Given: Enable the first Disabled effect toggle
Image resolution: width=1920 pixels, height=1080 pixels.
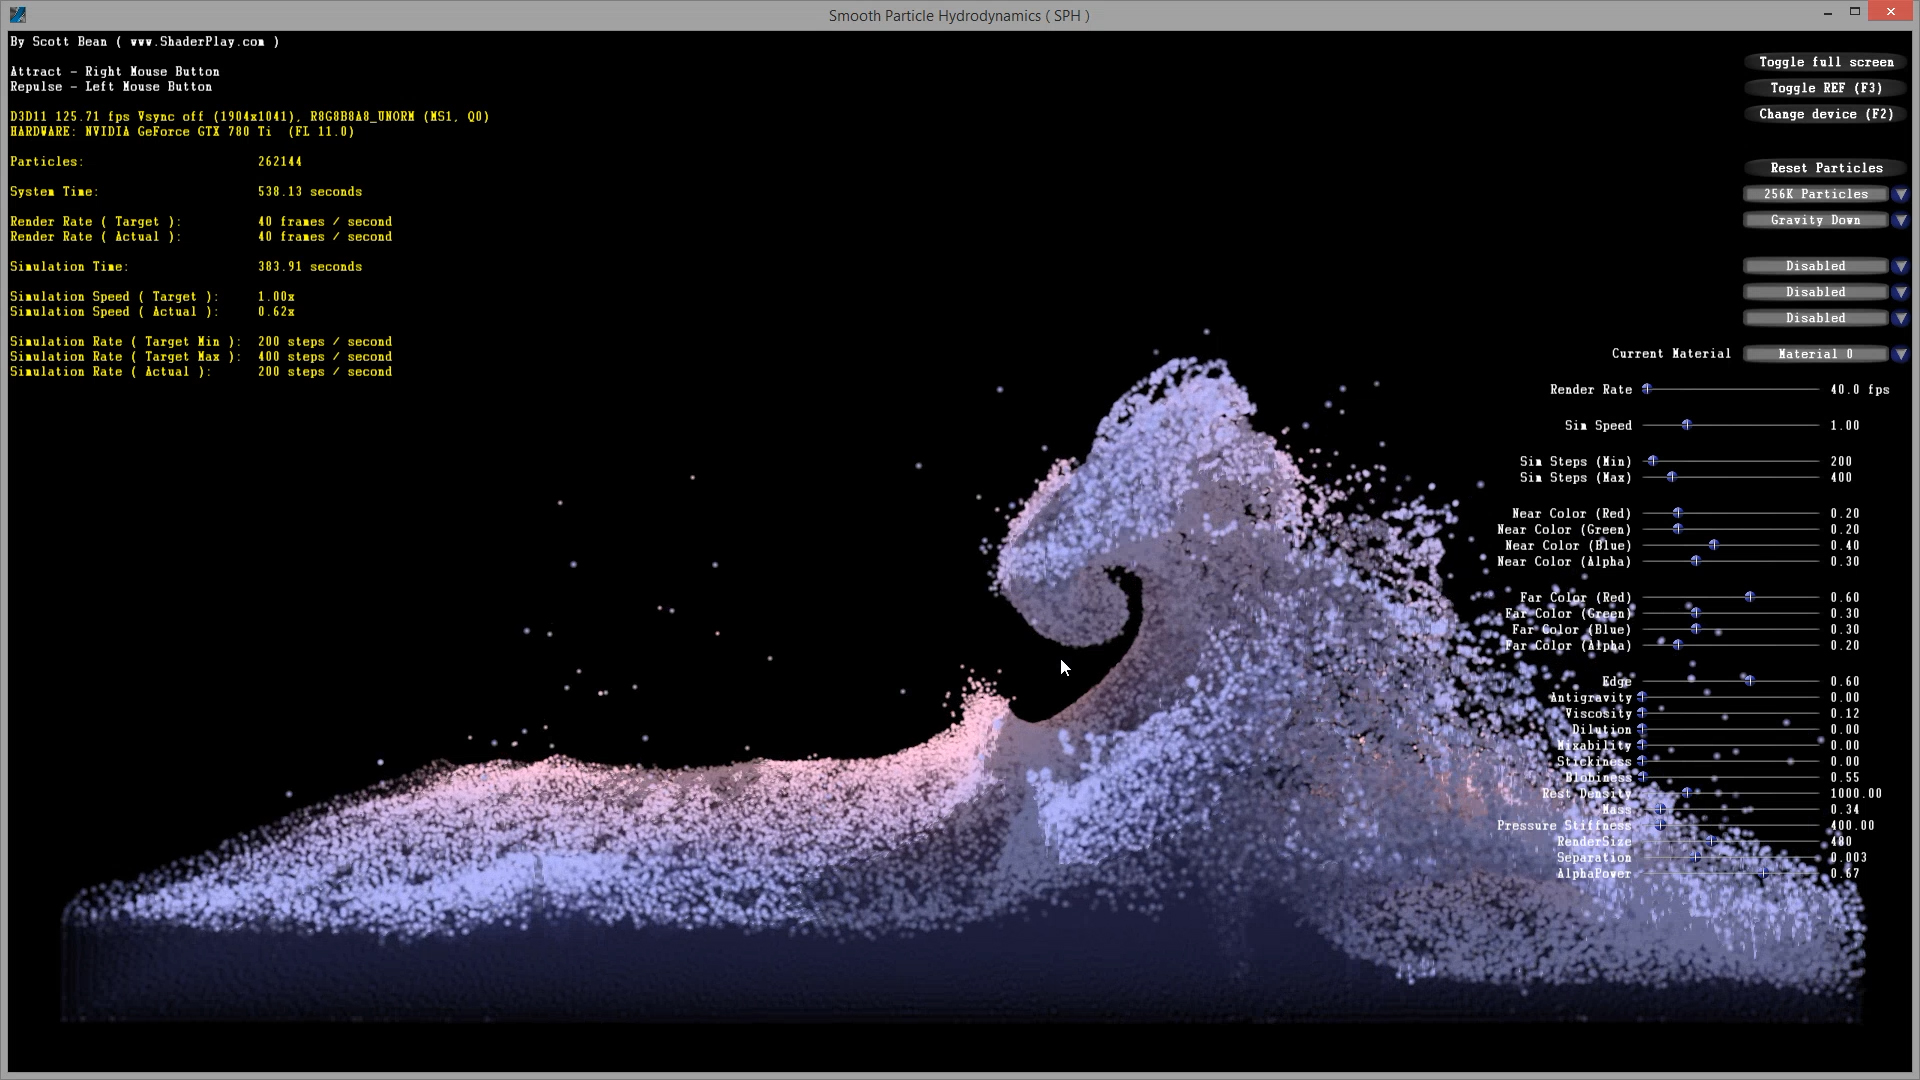Looking at the screenshot, I should click(x=1816, y=265).
